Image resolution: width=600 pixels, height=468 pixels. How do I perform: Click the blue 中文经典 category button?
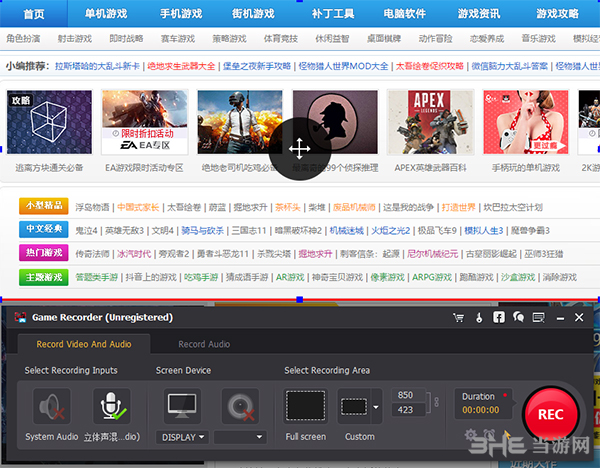pyautogui.click(x=44, y=229)
